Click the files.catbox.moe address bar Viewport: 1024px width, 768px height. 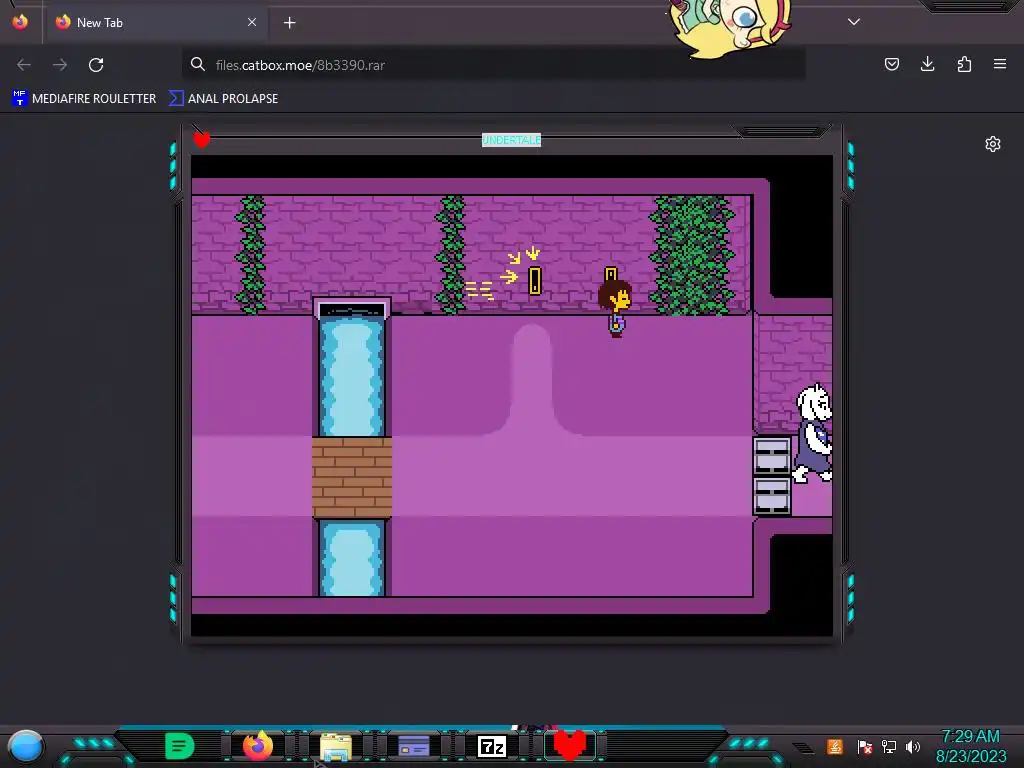click(x=493, y=65)
